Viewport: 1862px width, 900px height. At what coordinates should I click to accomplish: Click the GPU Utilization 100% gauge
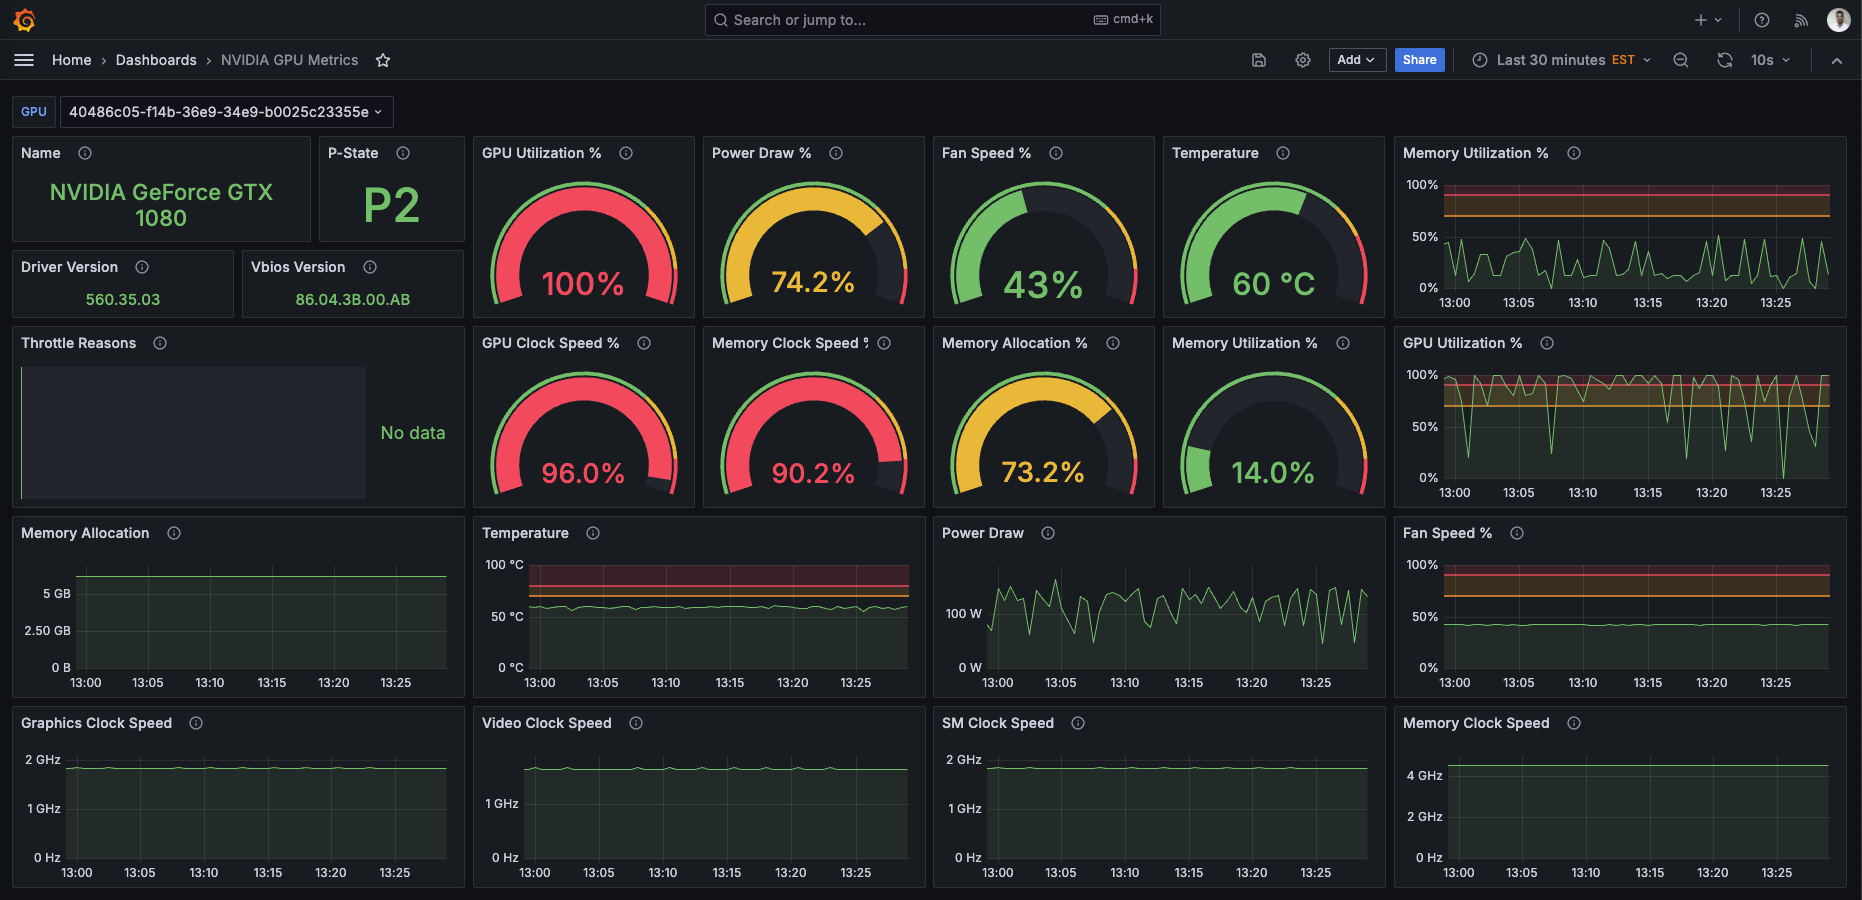[584, 243]
